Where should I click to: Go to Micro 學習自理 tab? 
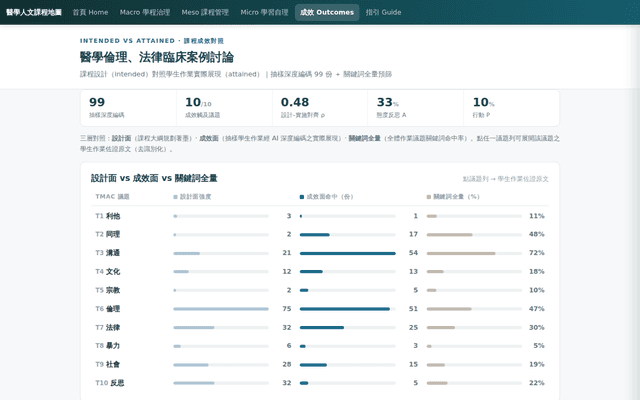point(264,12)
